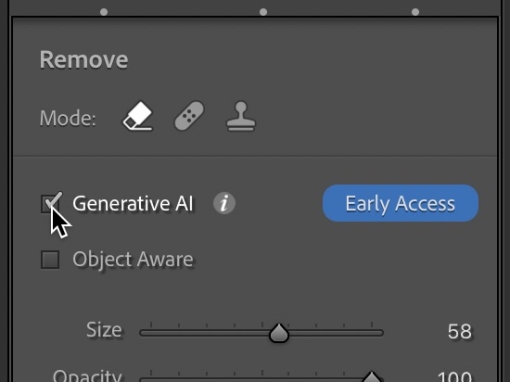Click the Object Aware label text

click(133, 259)
